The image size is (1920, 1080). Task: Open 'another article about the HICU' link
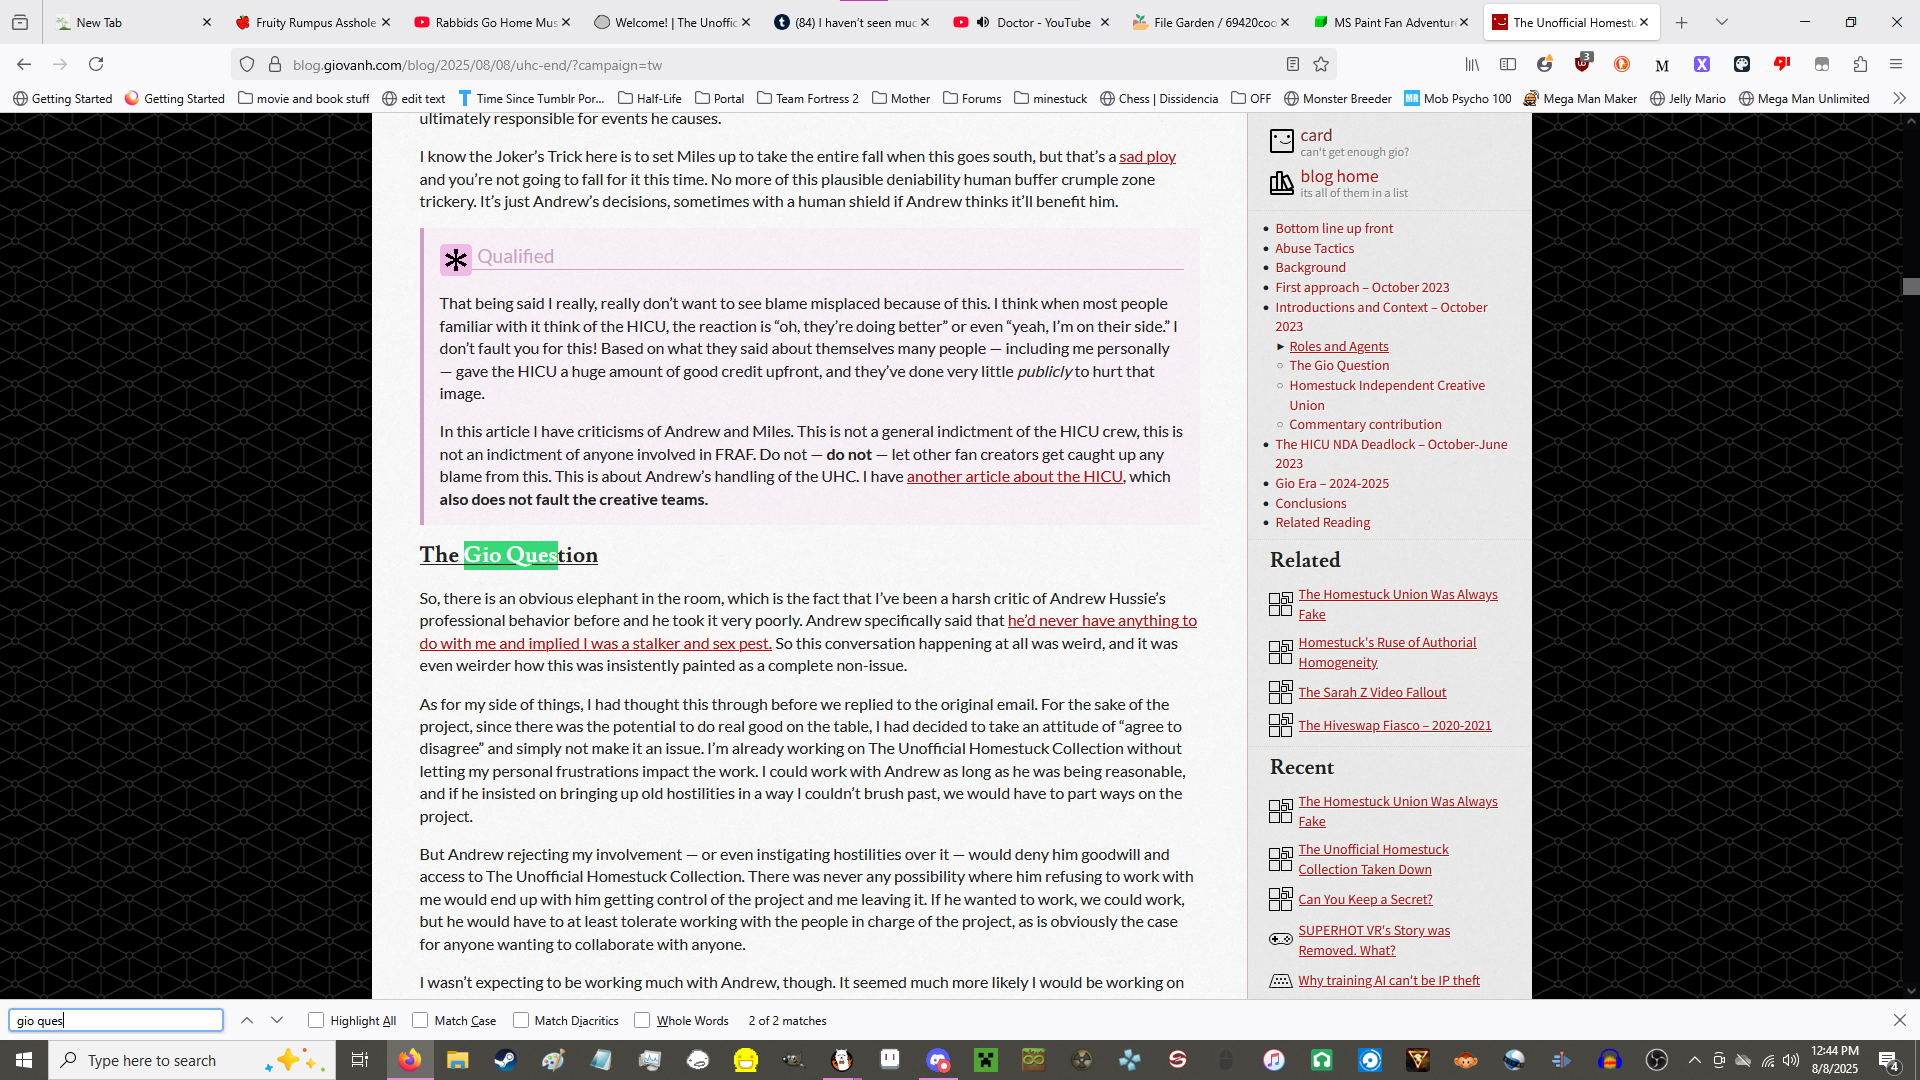point(1014,476)
